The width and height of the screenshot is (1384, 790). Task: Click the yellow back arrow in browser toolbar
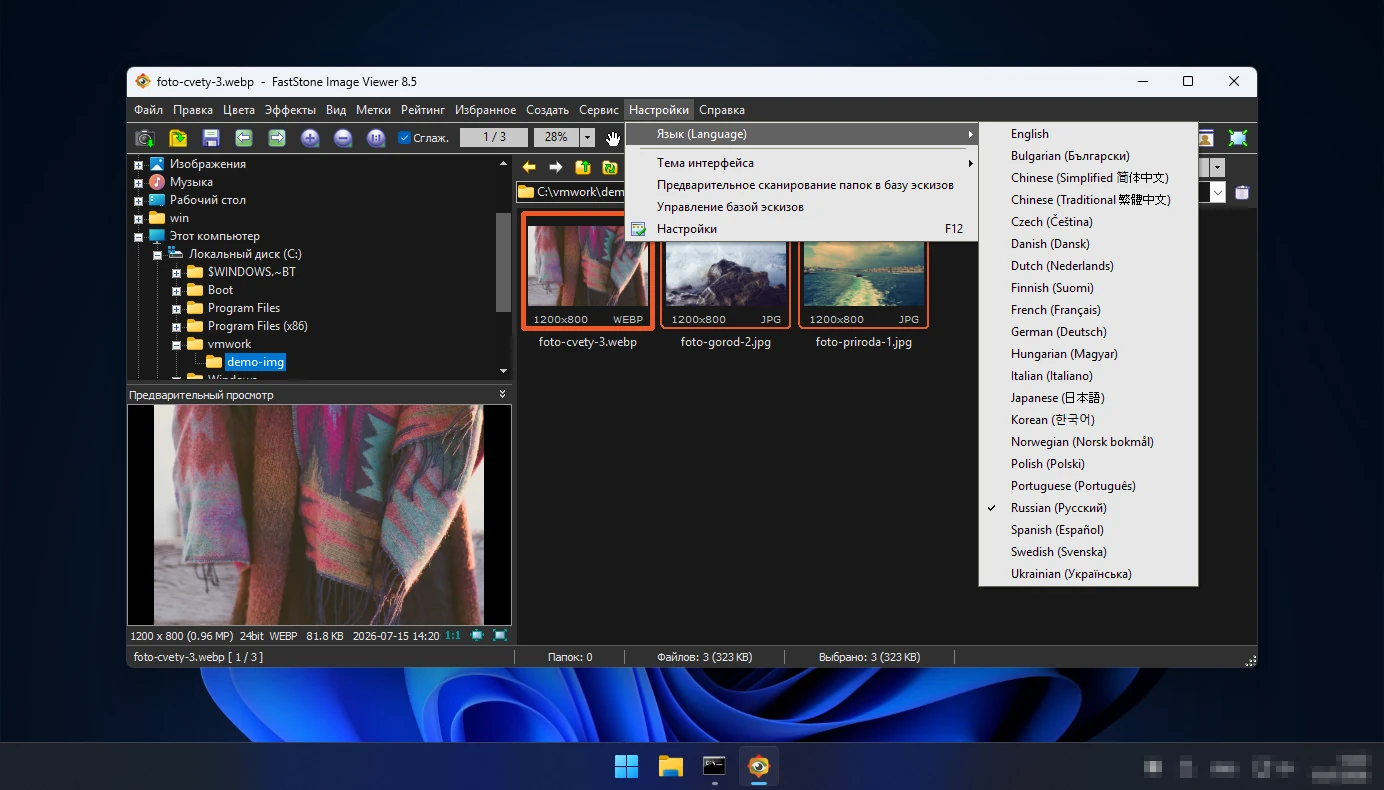529,167
